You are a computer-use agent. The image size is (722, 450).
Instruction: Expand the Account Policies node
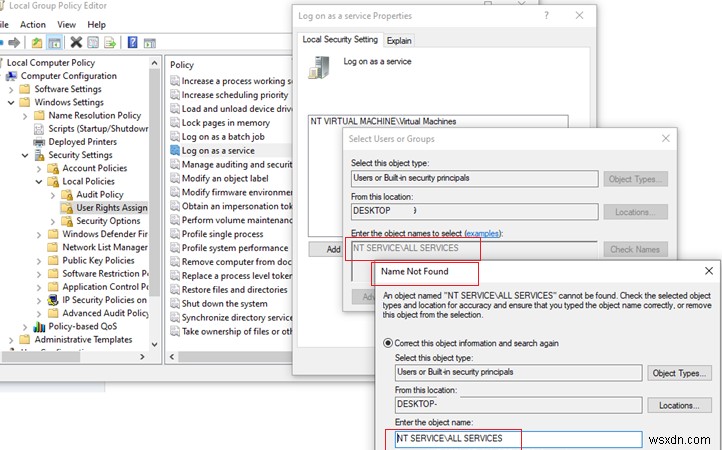click(x=39, y=169)
